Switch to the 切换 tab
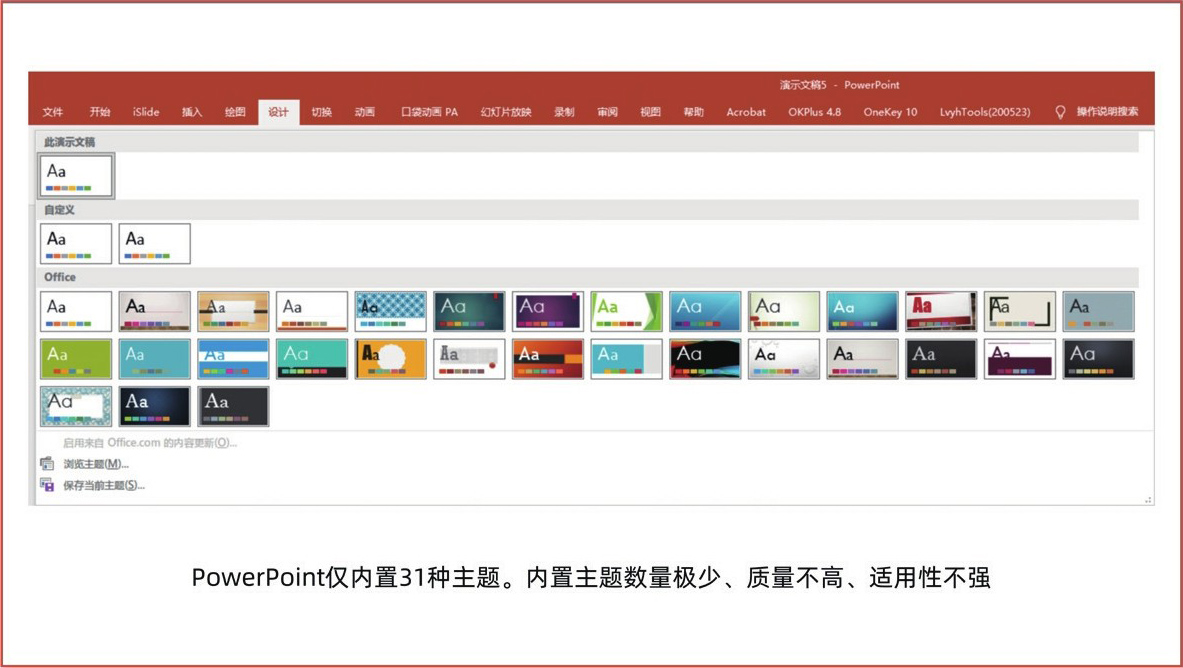 click(321, 112)
